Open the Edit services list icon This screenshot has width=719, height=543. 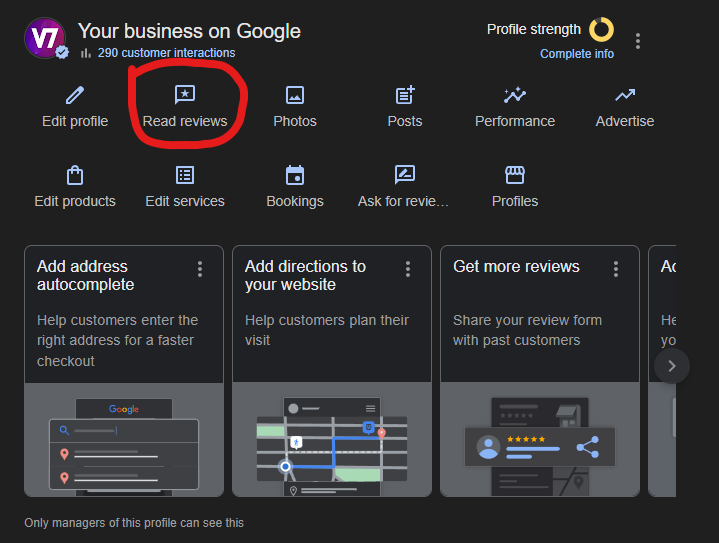185,176
